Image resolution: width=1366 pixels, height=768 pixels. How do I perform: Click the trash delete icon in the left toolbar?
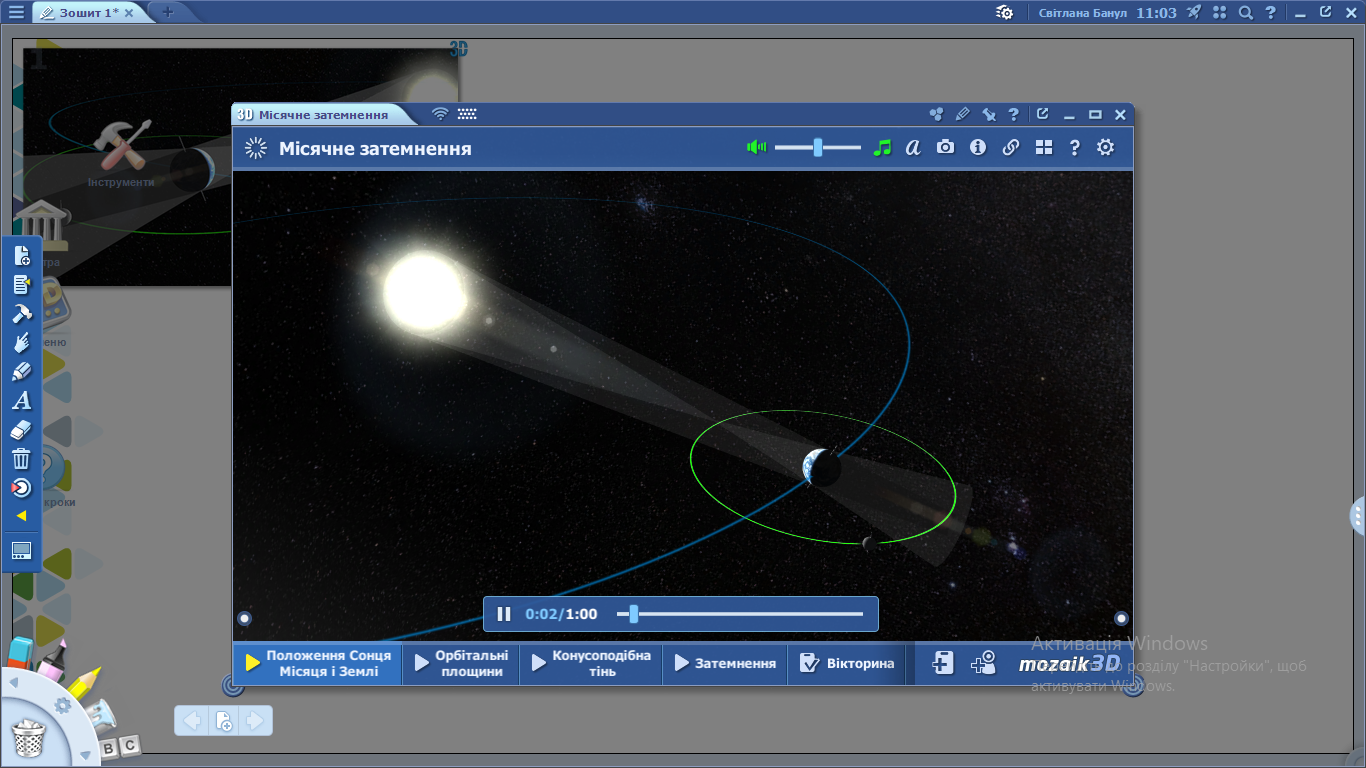(22, 459)
